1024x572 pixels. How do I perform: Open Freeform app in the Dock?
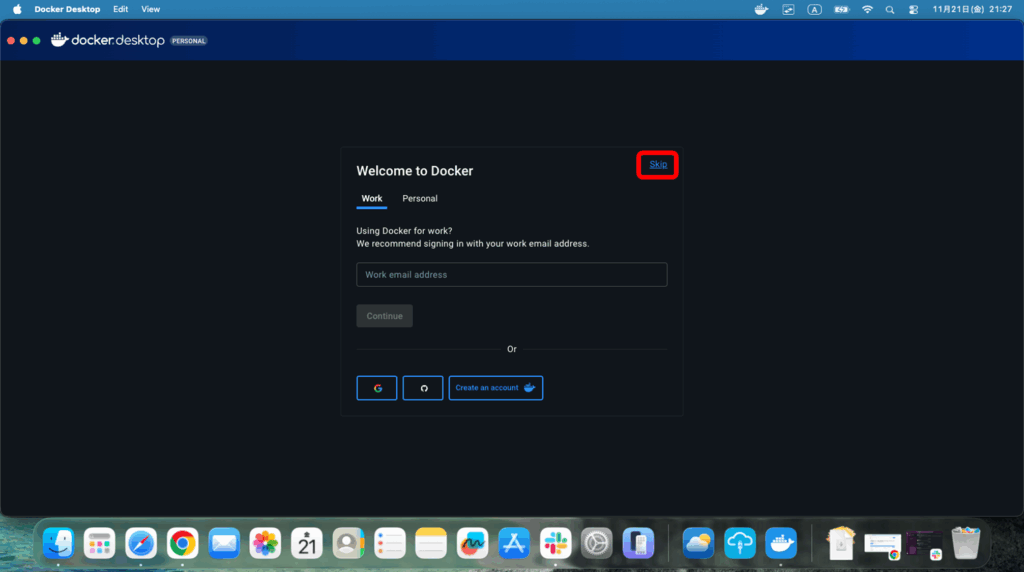point(472,543)
